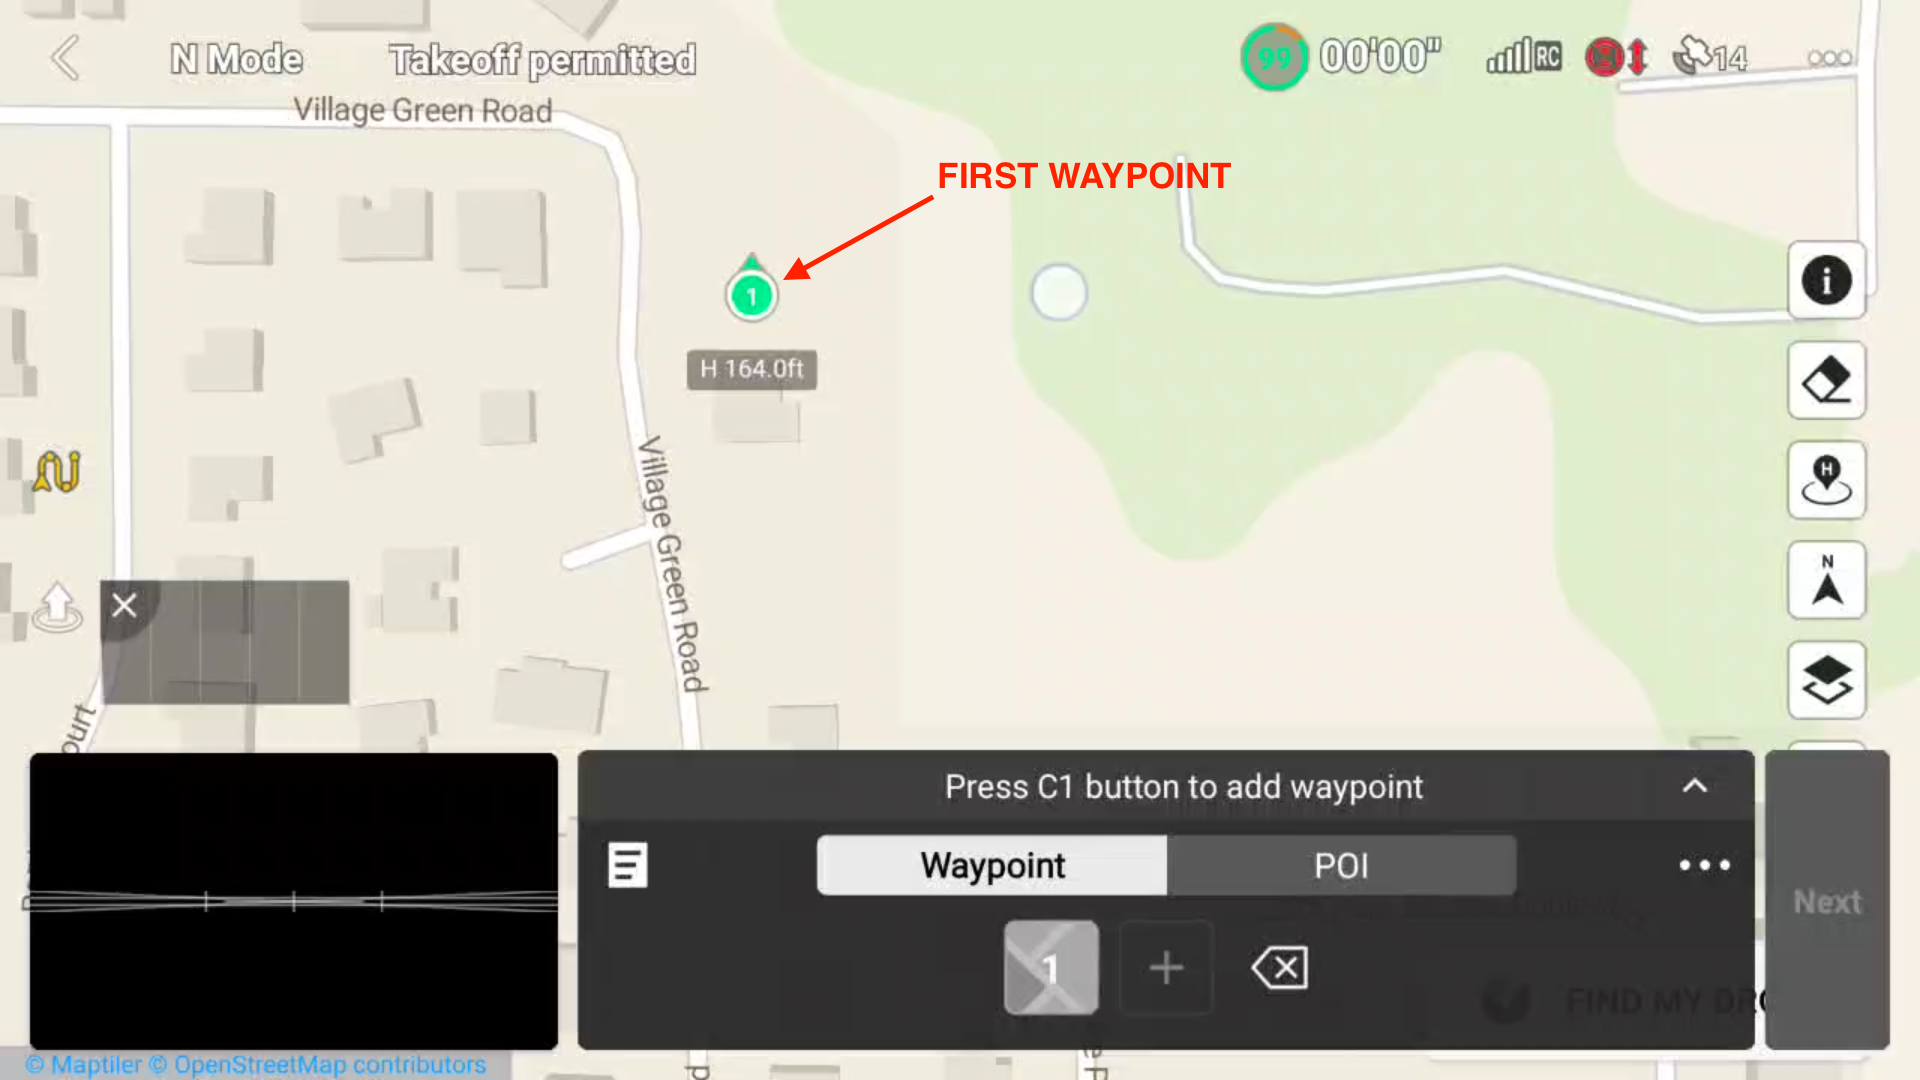1920x1080 pixels.
Task: Close the small gray preview window
Action: (124, 605)
